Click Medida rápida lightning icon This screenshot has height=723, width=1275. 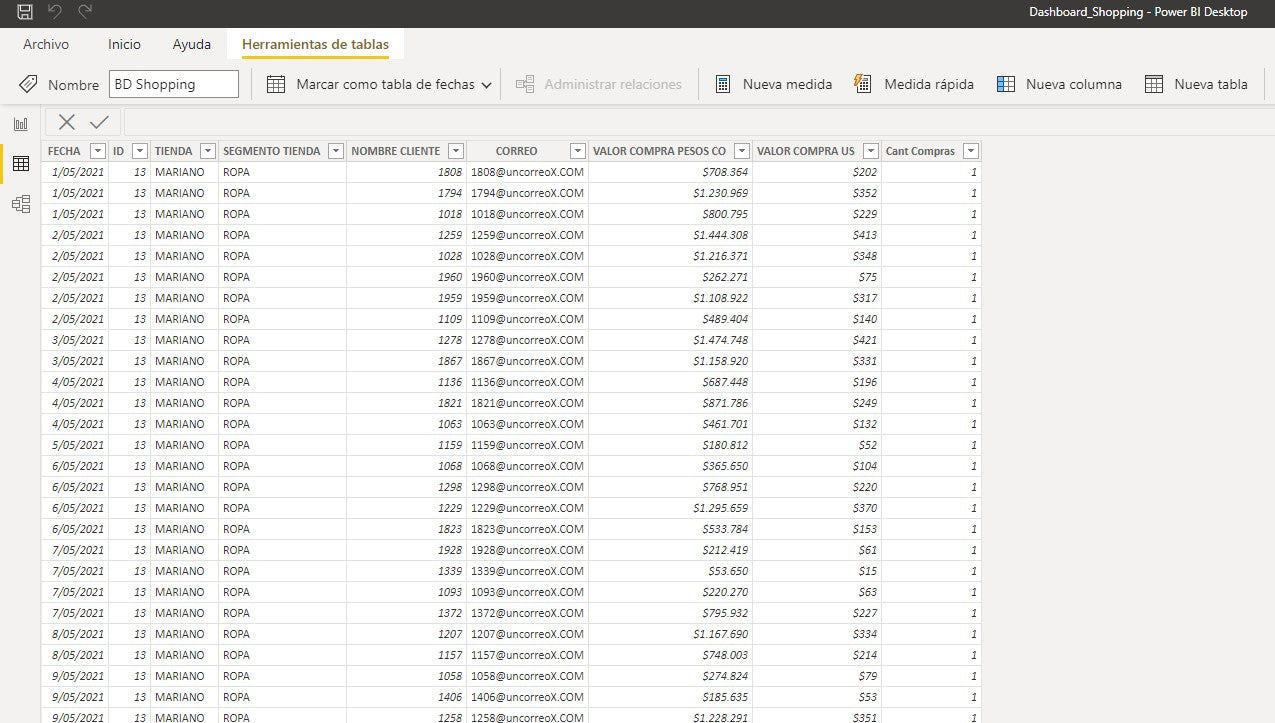863,84
